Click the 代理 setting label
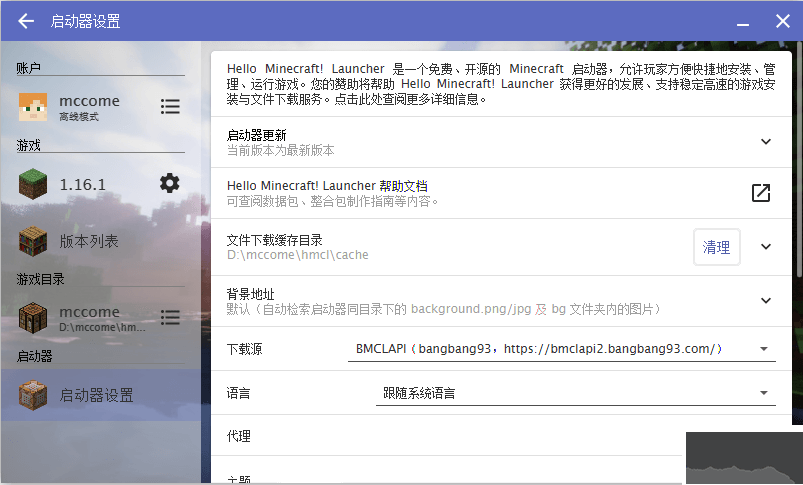 point(239,436)
